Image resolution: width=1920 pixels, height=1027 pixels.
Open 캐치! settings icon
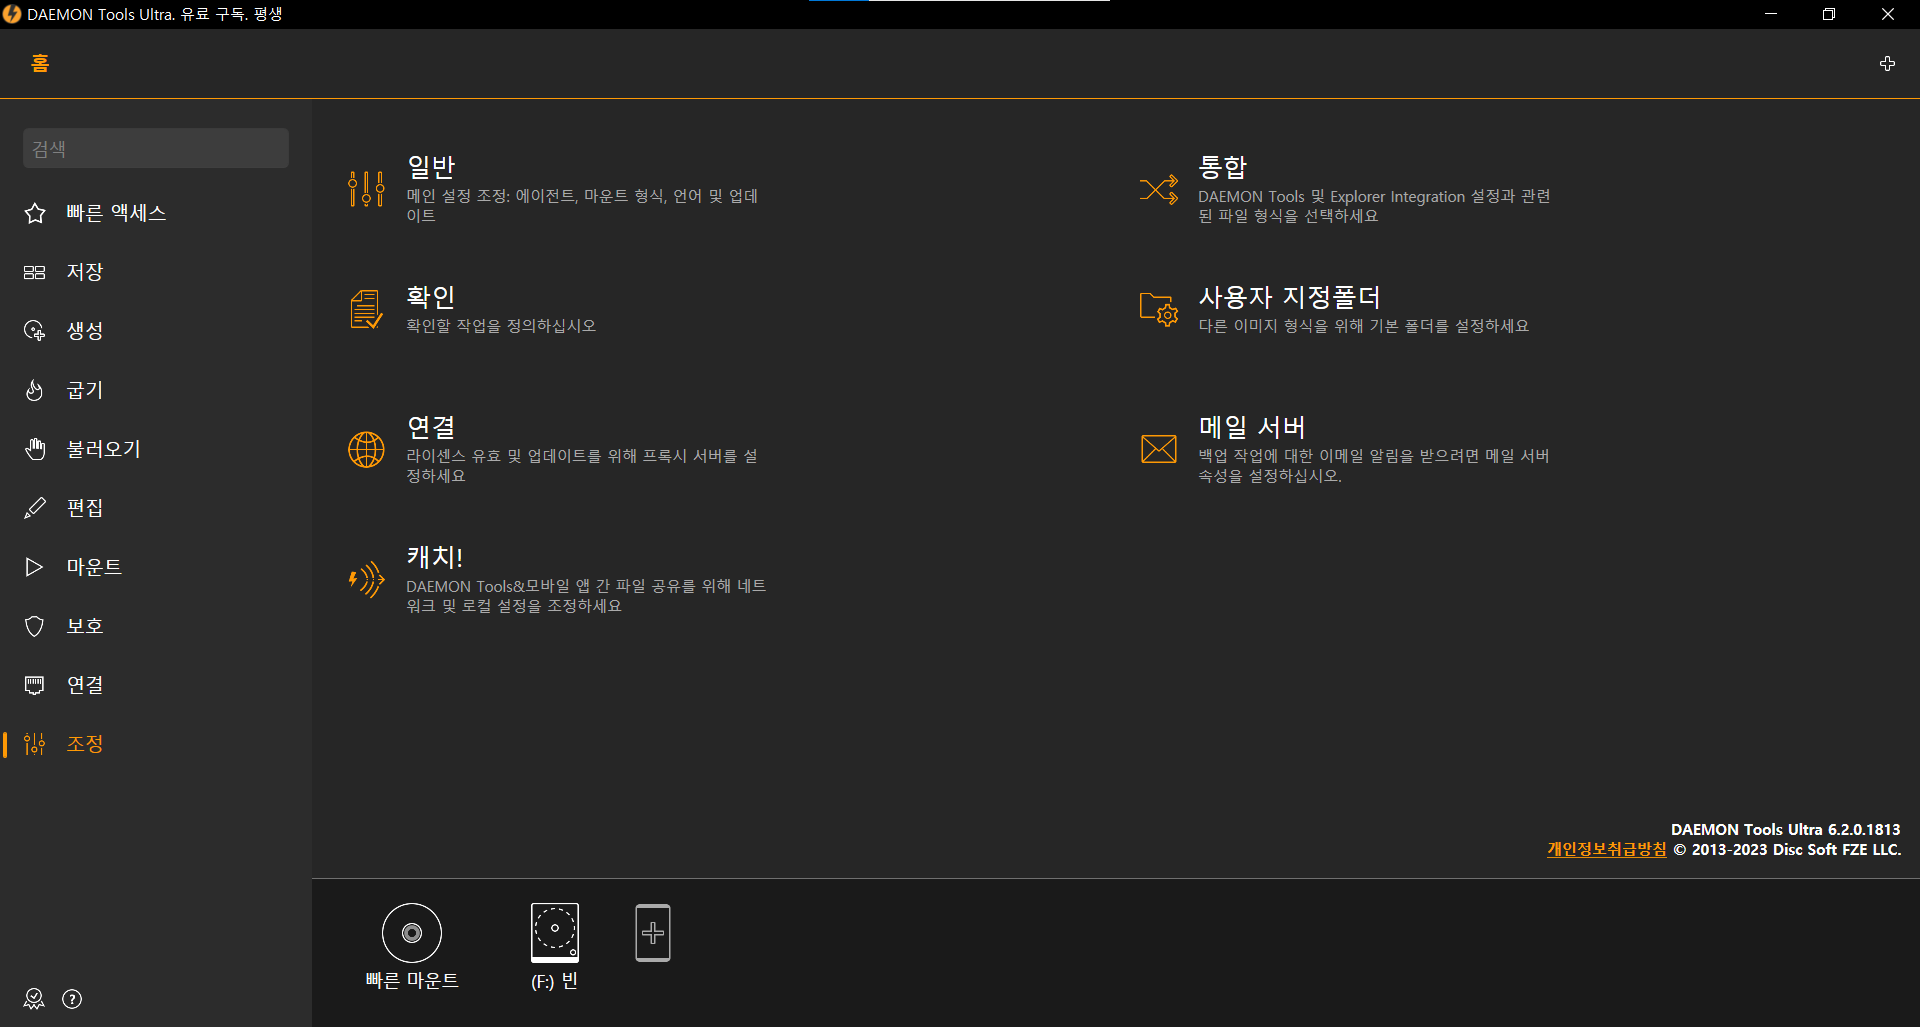pyautogui.click(x=366, y=579)
